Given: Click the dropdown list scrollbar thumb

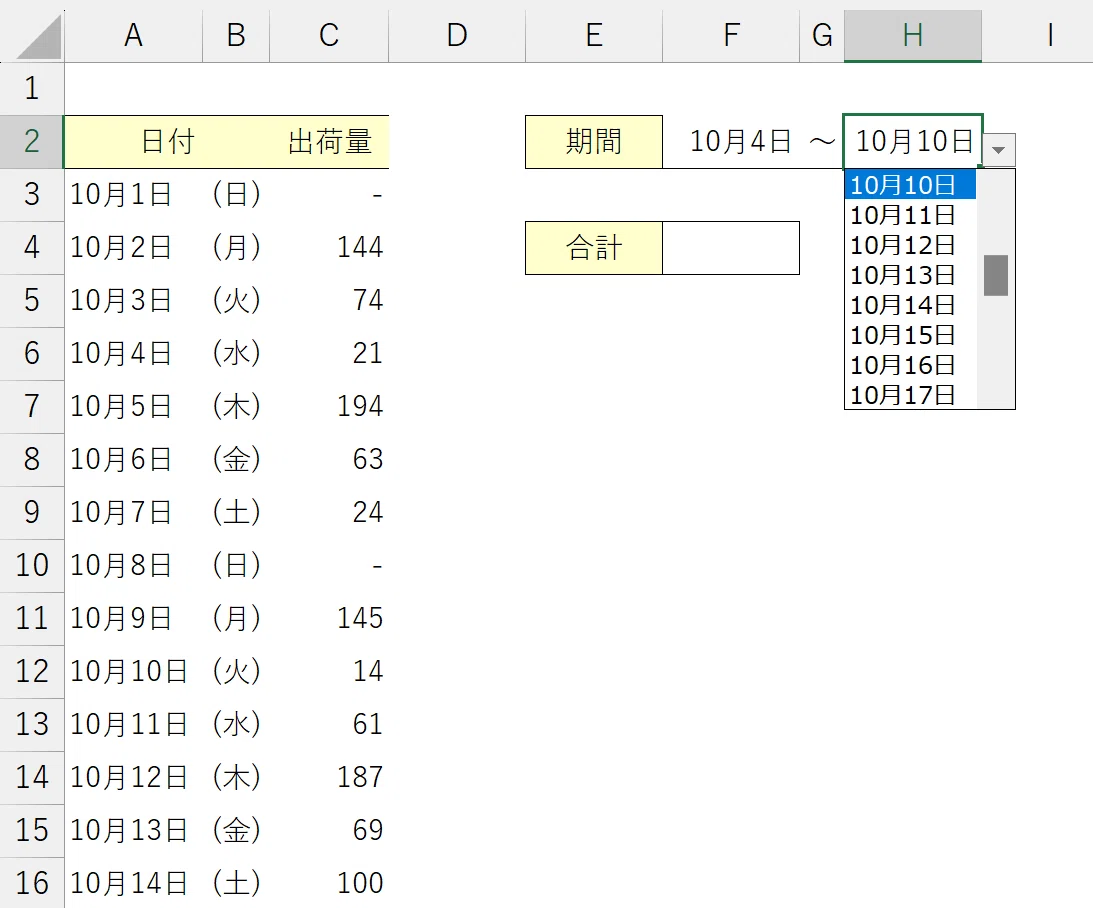Looking at the screenshot, I should [995, 275].
